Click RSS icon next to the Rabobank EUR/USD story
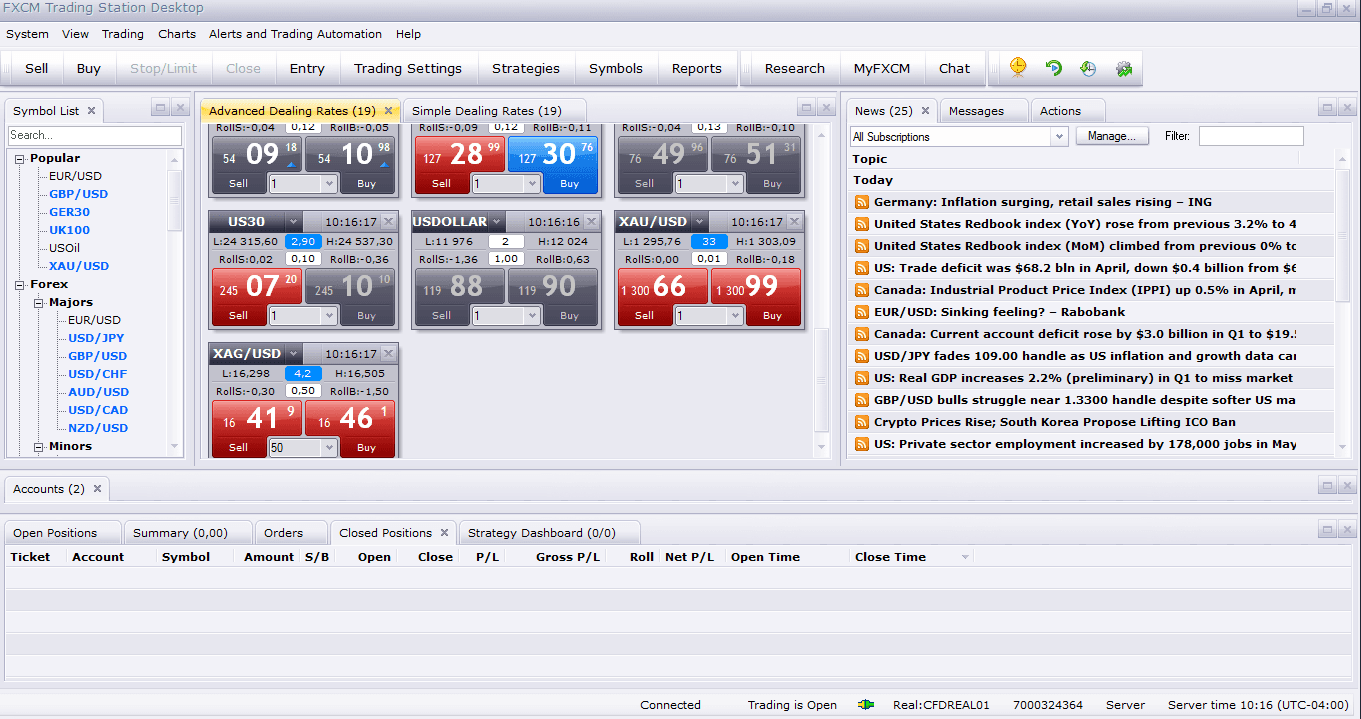 tap(861, 310)
